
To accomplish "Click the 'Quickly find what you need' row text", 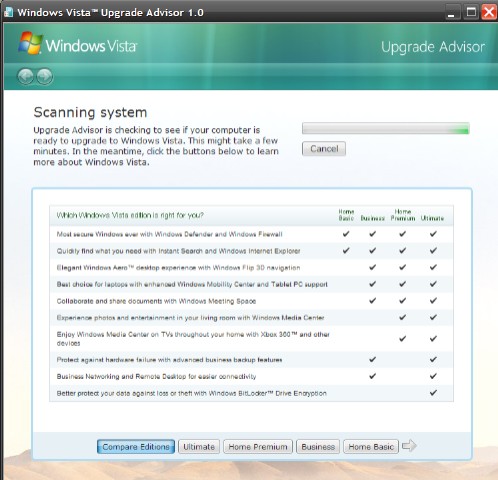I will tap(178, 251).
